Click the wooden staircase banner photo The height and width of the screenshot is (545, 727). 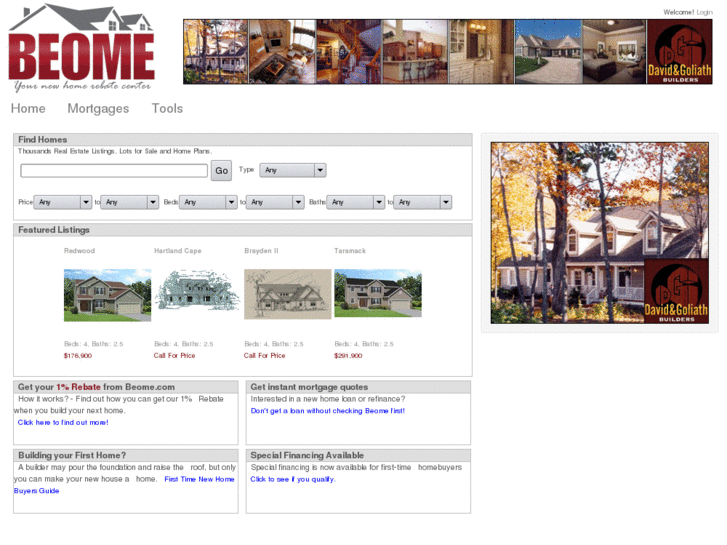(349, 51)
